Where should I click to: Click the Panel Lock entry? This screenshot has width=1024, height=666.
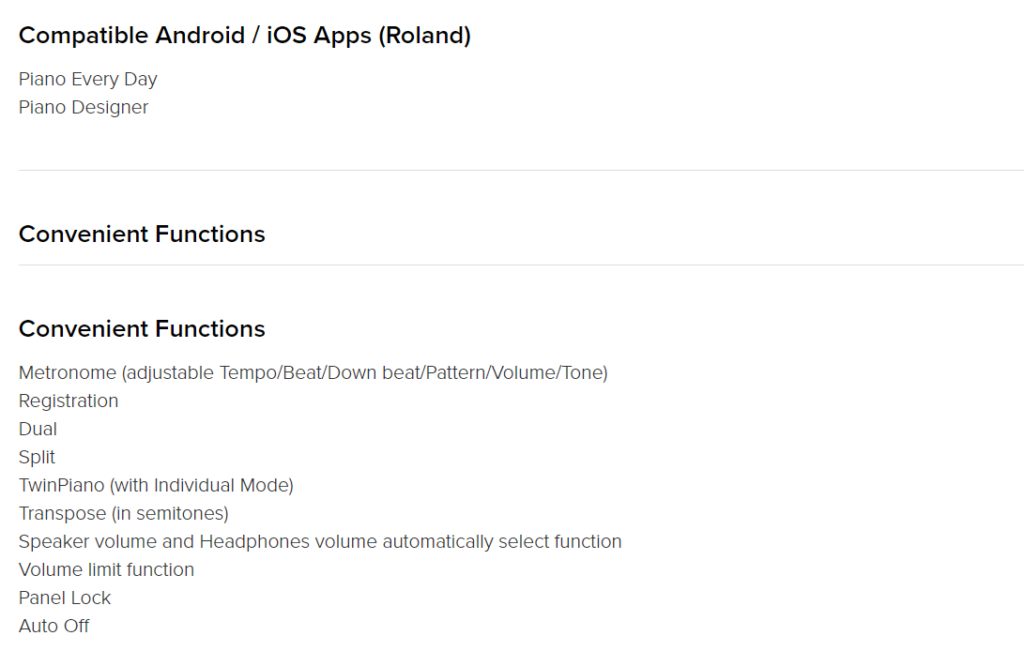click(65, 597)
